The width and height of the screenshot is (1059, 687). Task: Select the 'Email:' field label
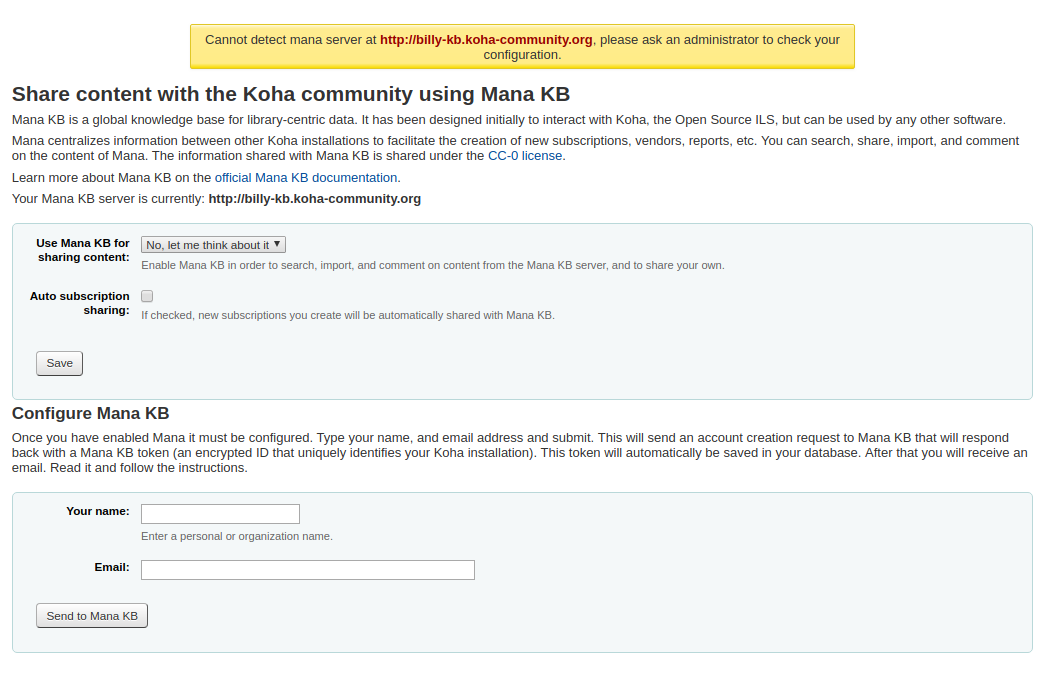pyautogui.click(x=111, y=567)
